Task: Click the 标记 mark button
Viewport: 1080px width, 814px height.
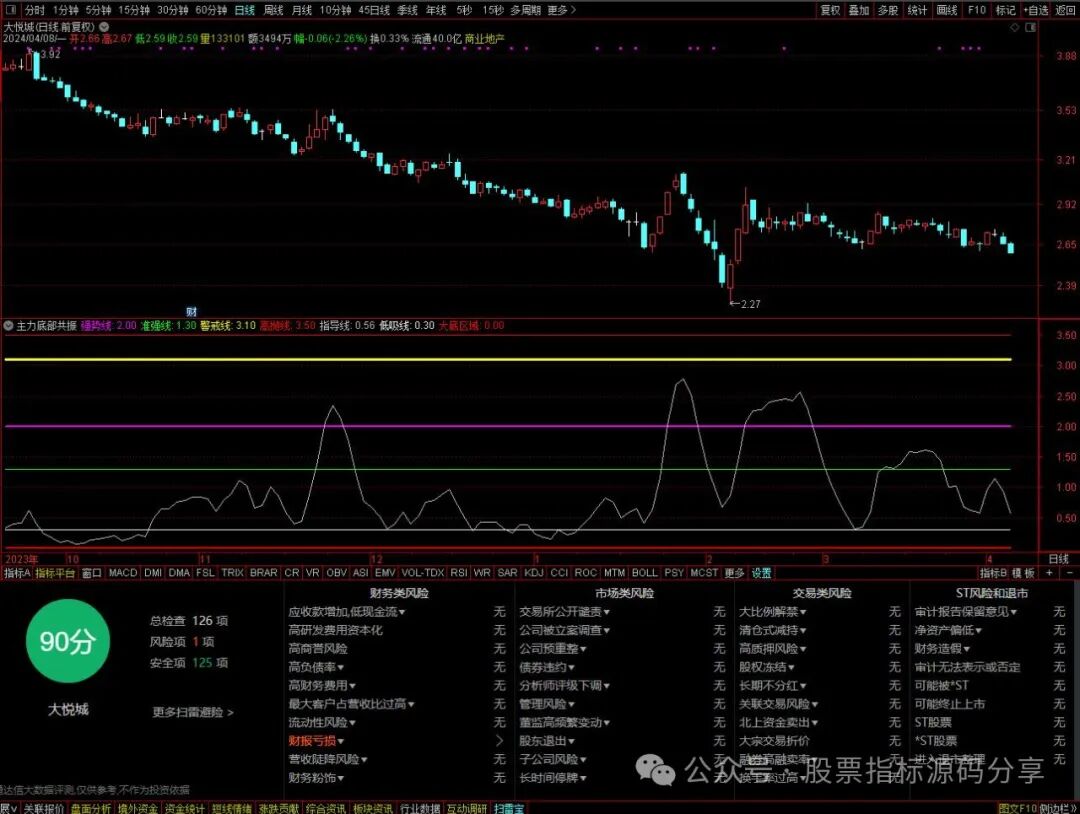Action: (1006, 10)
